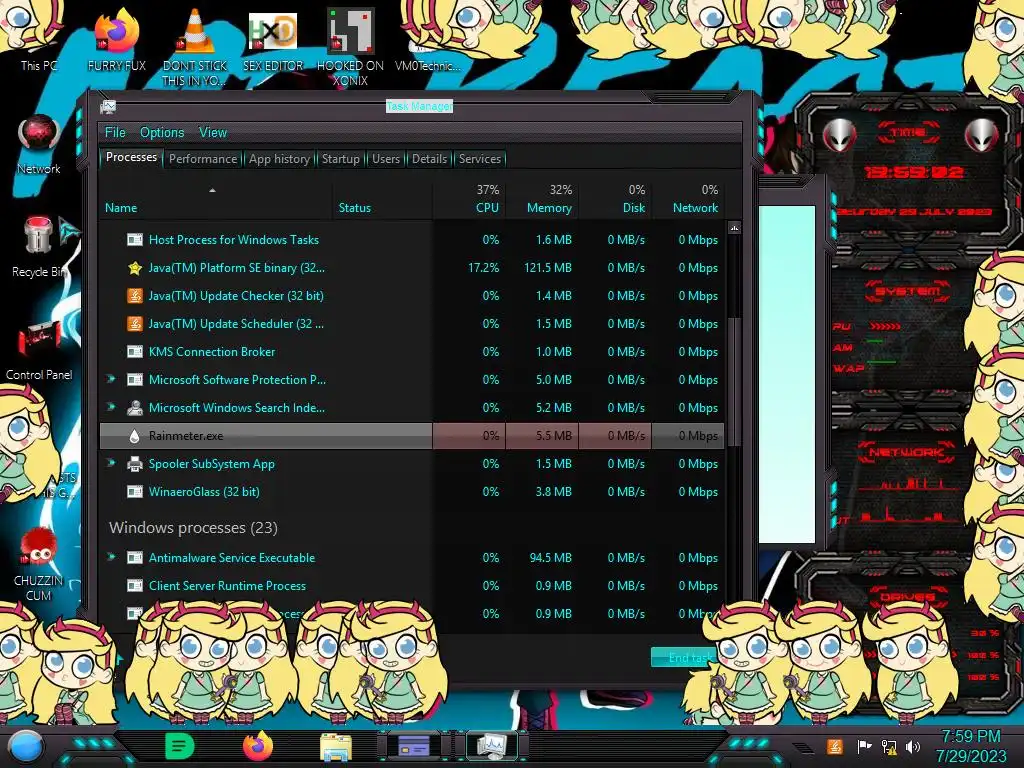
Task: Click the Java tray icon
Action: click(834, 746)
